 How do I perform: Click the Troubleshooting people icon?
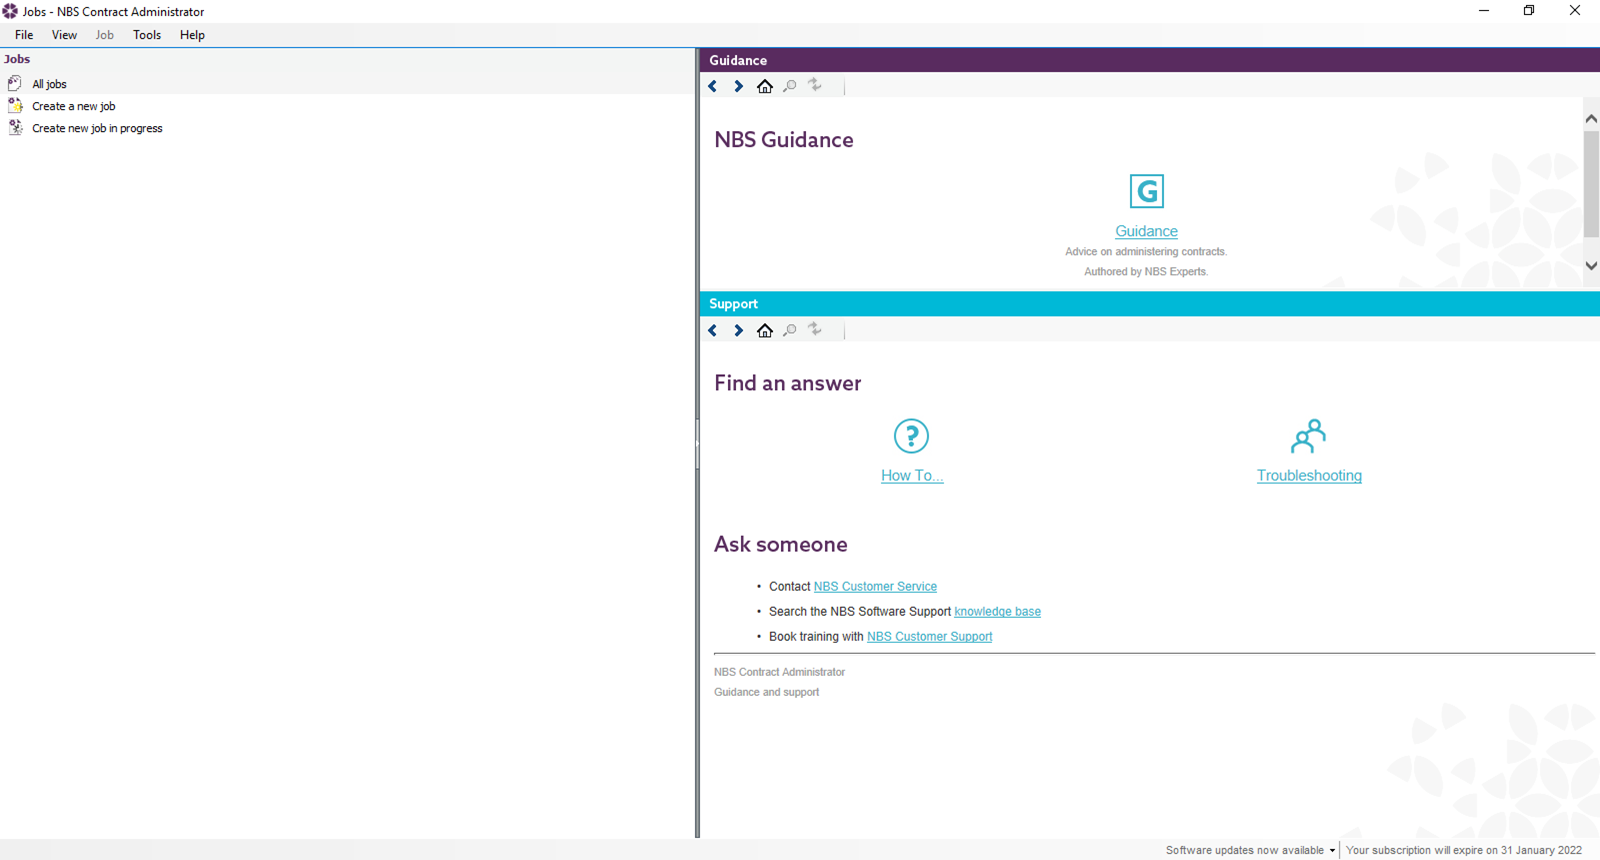point(1309,436)
